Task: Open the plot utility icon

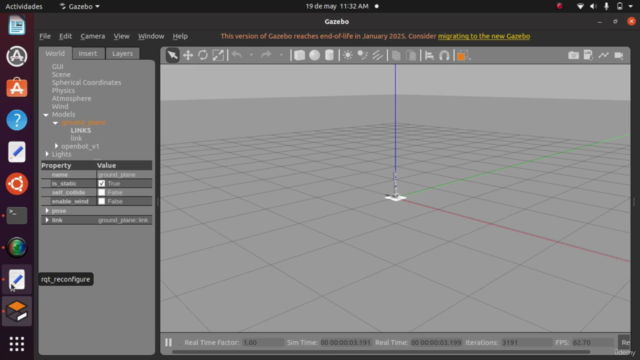Action: 603,55
